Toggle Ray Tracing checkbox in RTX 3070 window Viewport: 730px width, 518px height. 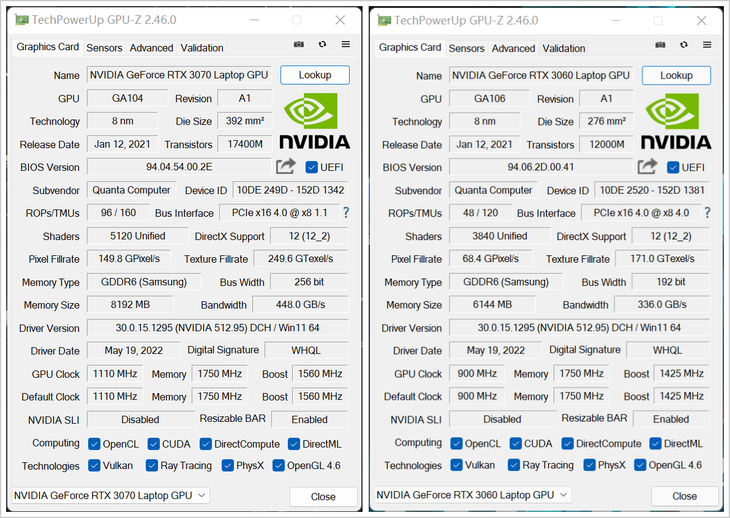(153, 465)
